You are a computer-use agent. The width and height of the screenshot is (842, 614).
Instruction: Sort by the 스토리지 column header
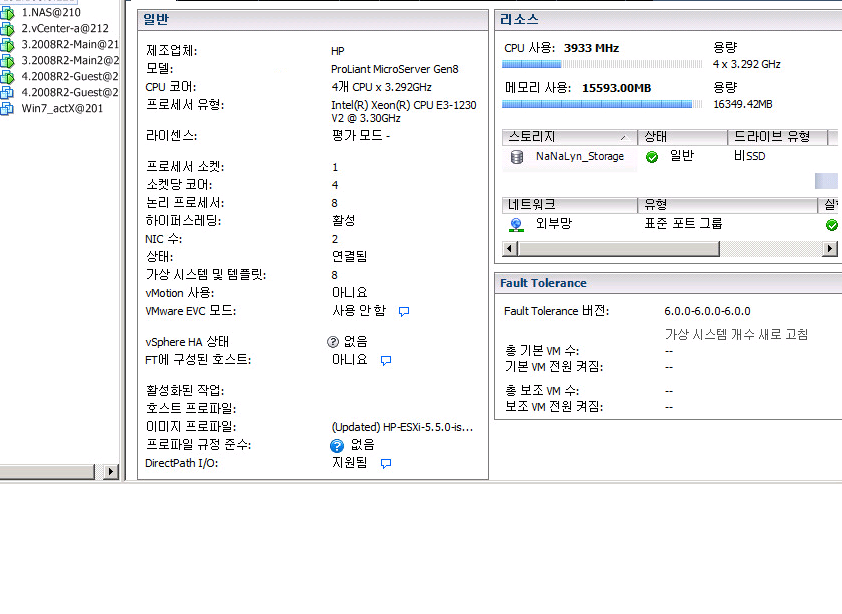click(x=570, y=137)
